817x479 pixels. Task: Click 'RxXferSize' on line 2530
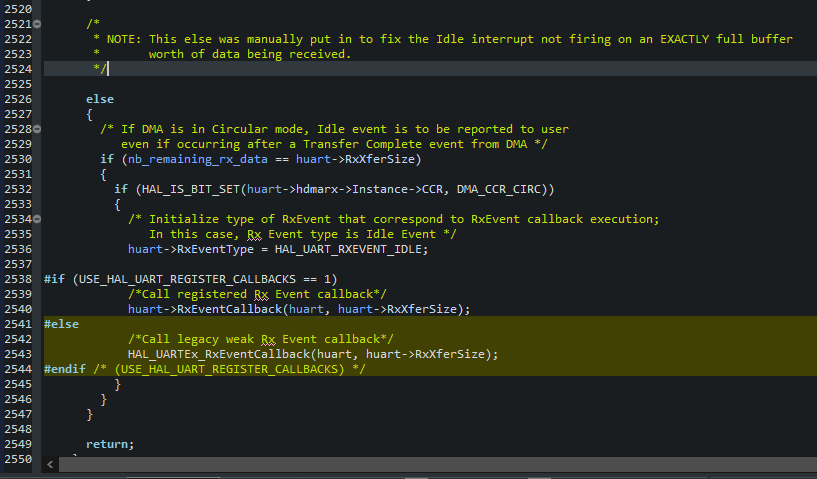380,159
